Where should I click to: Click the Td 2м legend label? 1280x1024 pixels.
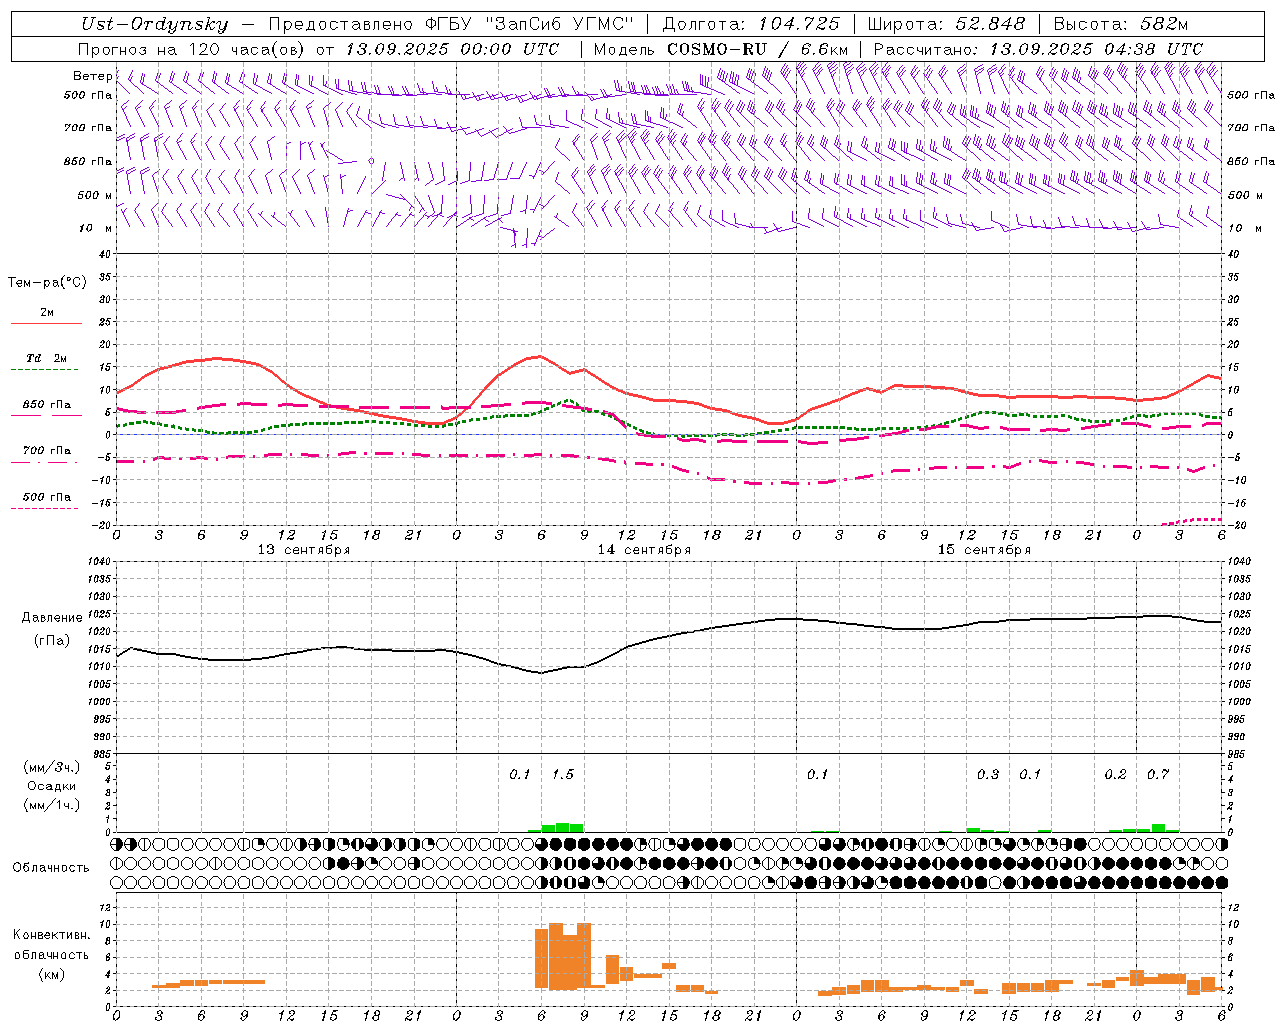[x=46, y=358]
